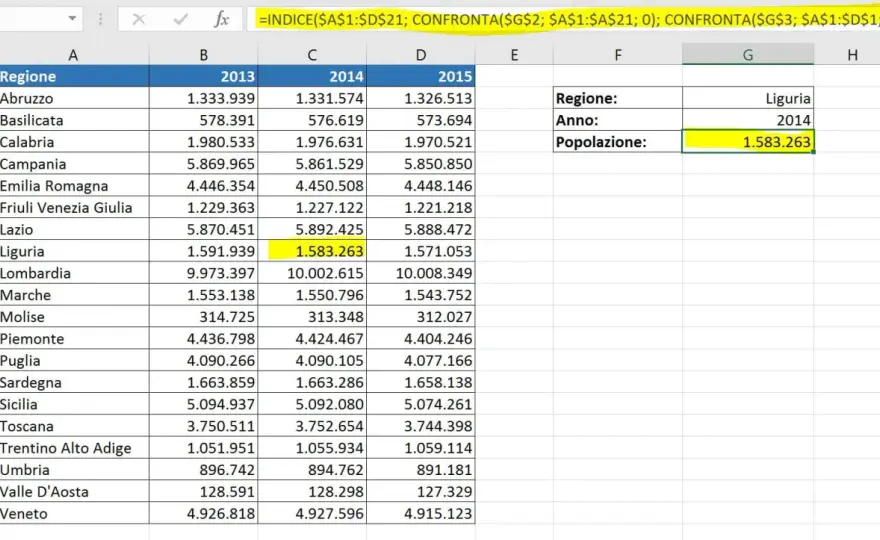
Task: Click Piemonte 2015 value 4.404.246
Action: [x=421, y=339]
